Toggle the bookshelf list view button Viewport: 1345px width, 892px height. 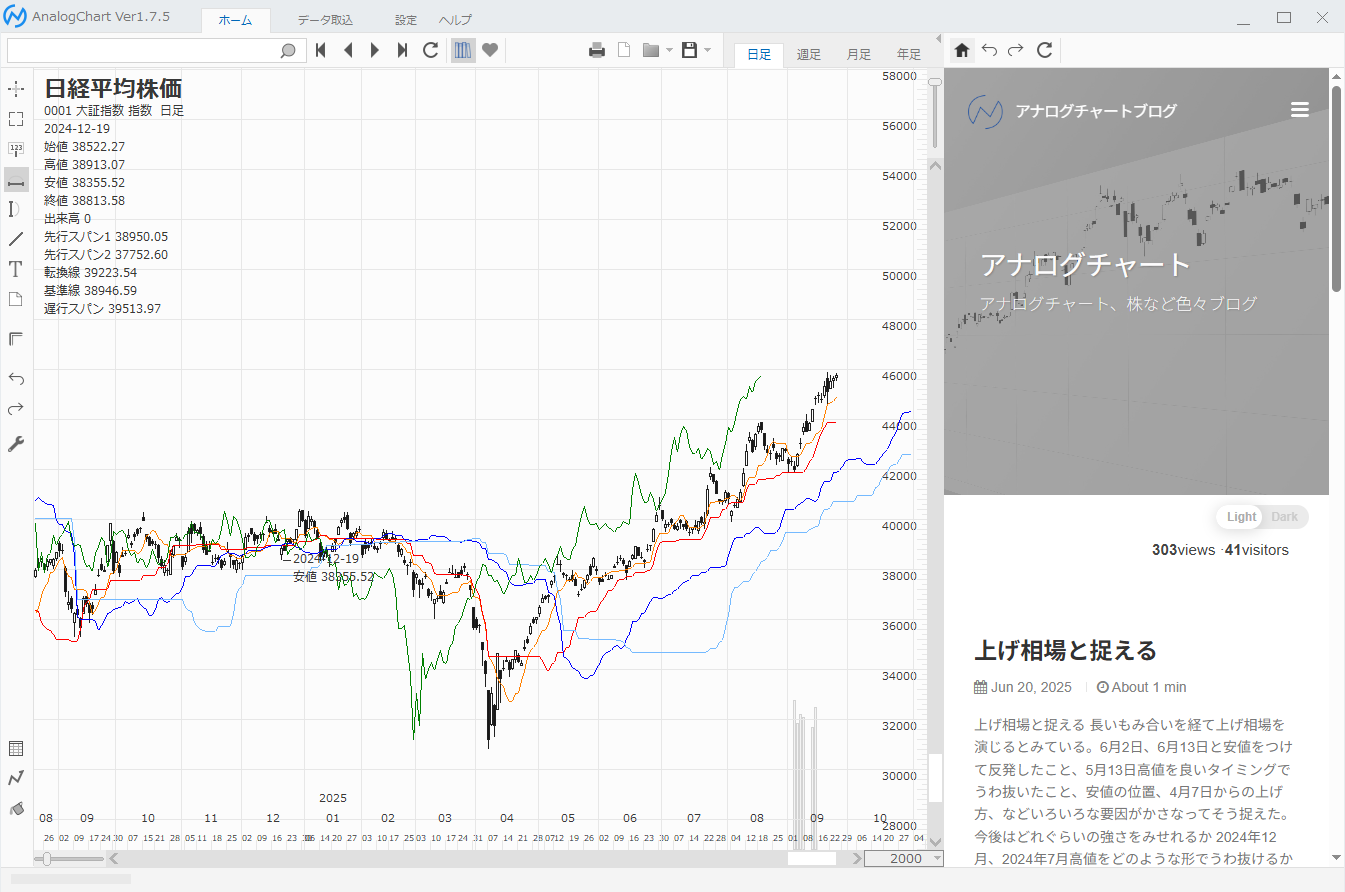[x=463, y=50]
